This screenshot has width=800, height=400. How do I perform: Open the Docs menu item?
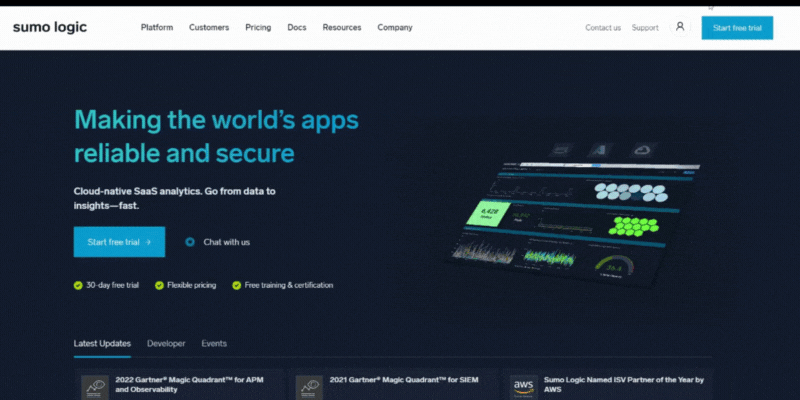[297, 28]
